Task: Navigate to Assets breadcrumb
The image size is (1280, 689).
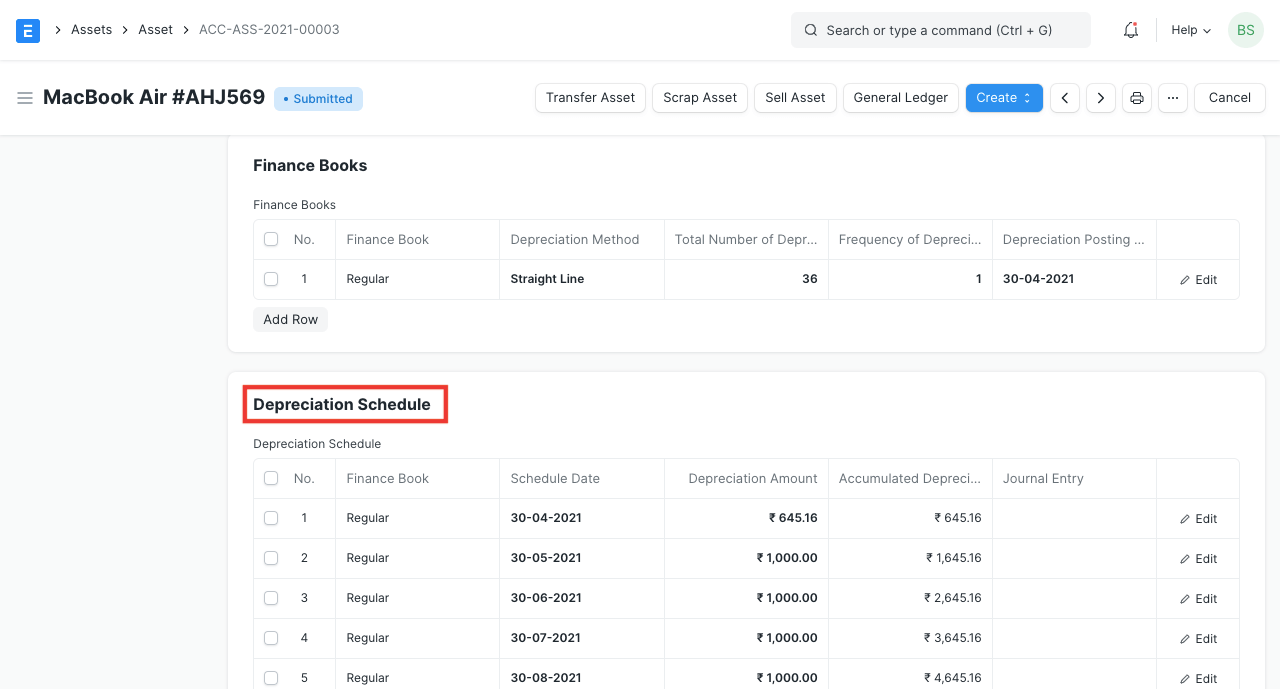Action: [91, 30]
